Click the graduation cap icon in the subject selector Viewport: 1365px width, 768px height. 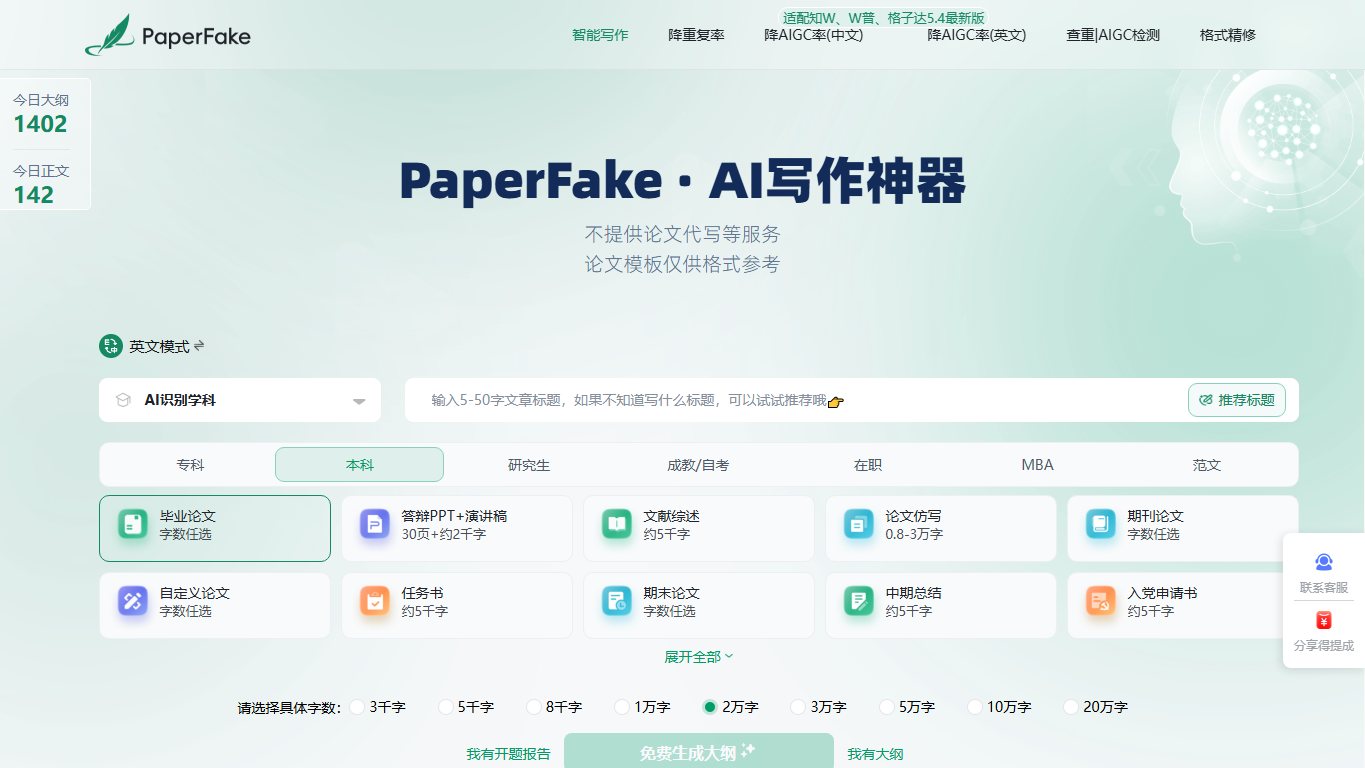[123, 400]
